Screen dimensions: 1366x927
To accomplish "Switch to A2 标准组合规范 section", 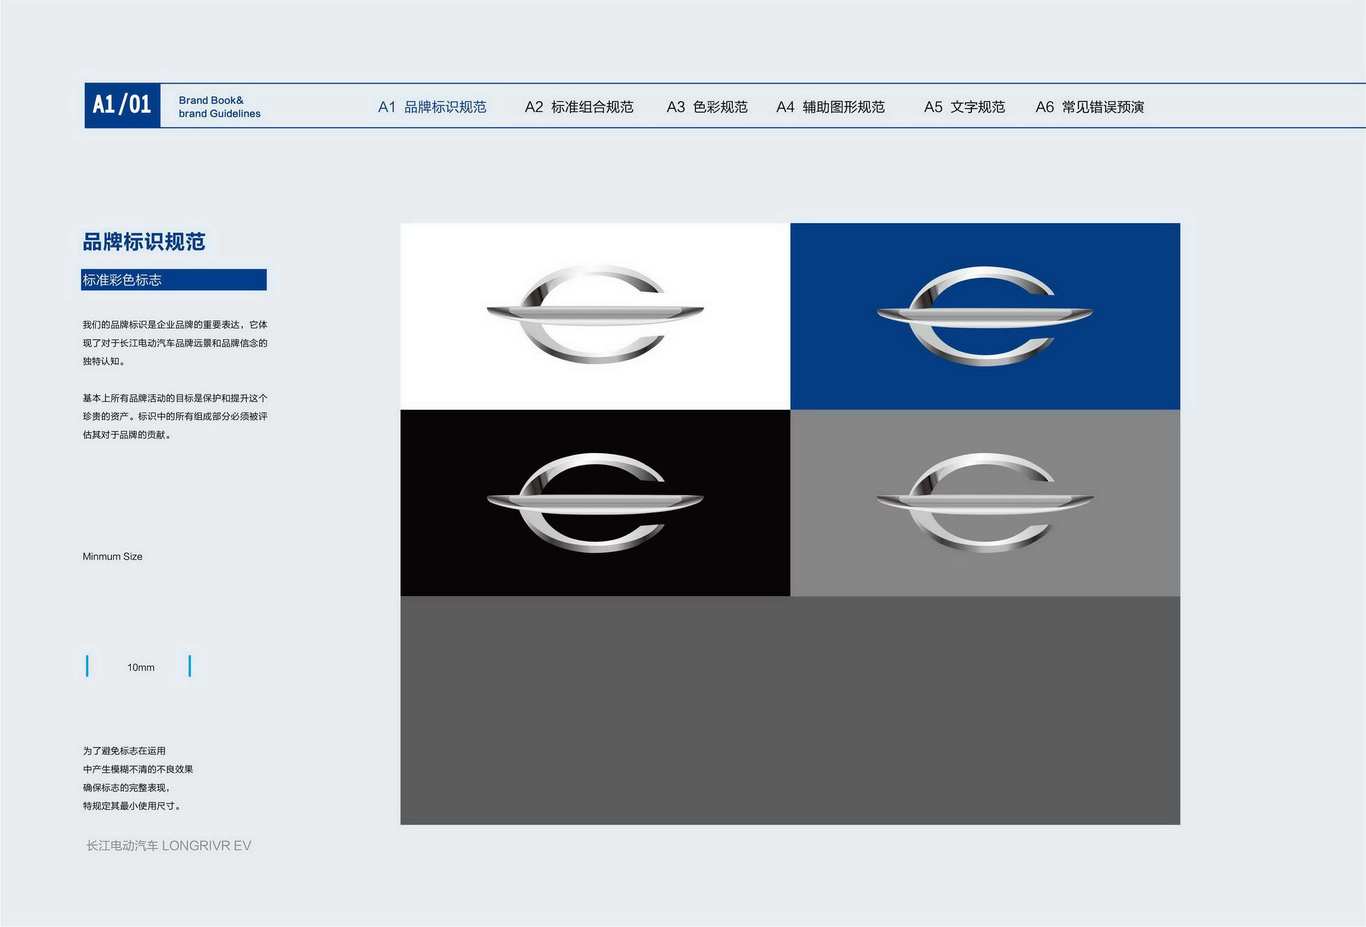I will [579, 107].
